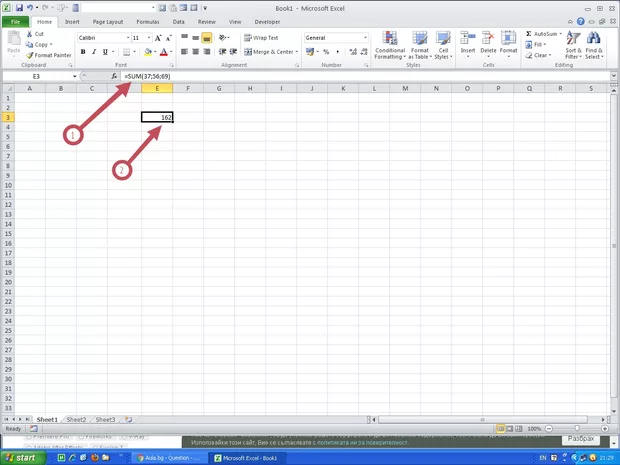Set Top Align vertical alignment
Image resolution: width=620 pixels, height=465 pixels.
point(185,38)
